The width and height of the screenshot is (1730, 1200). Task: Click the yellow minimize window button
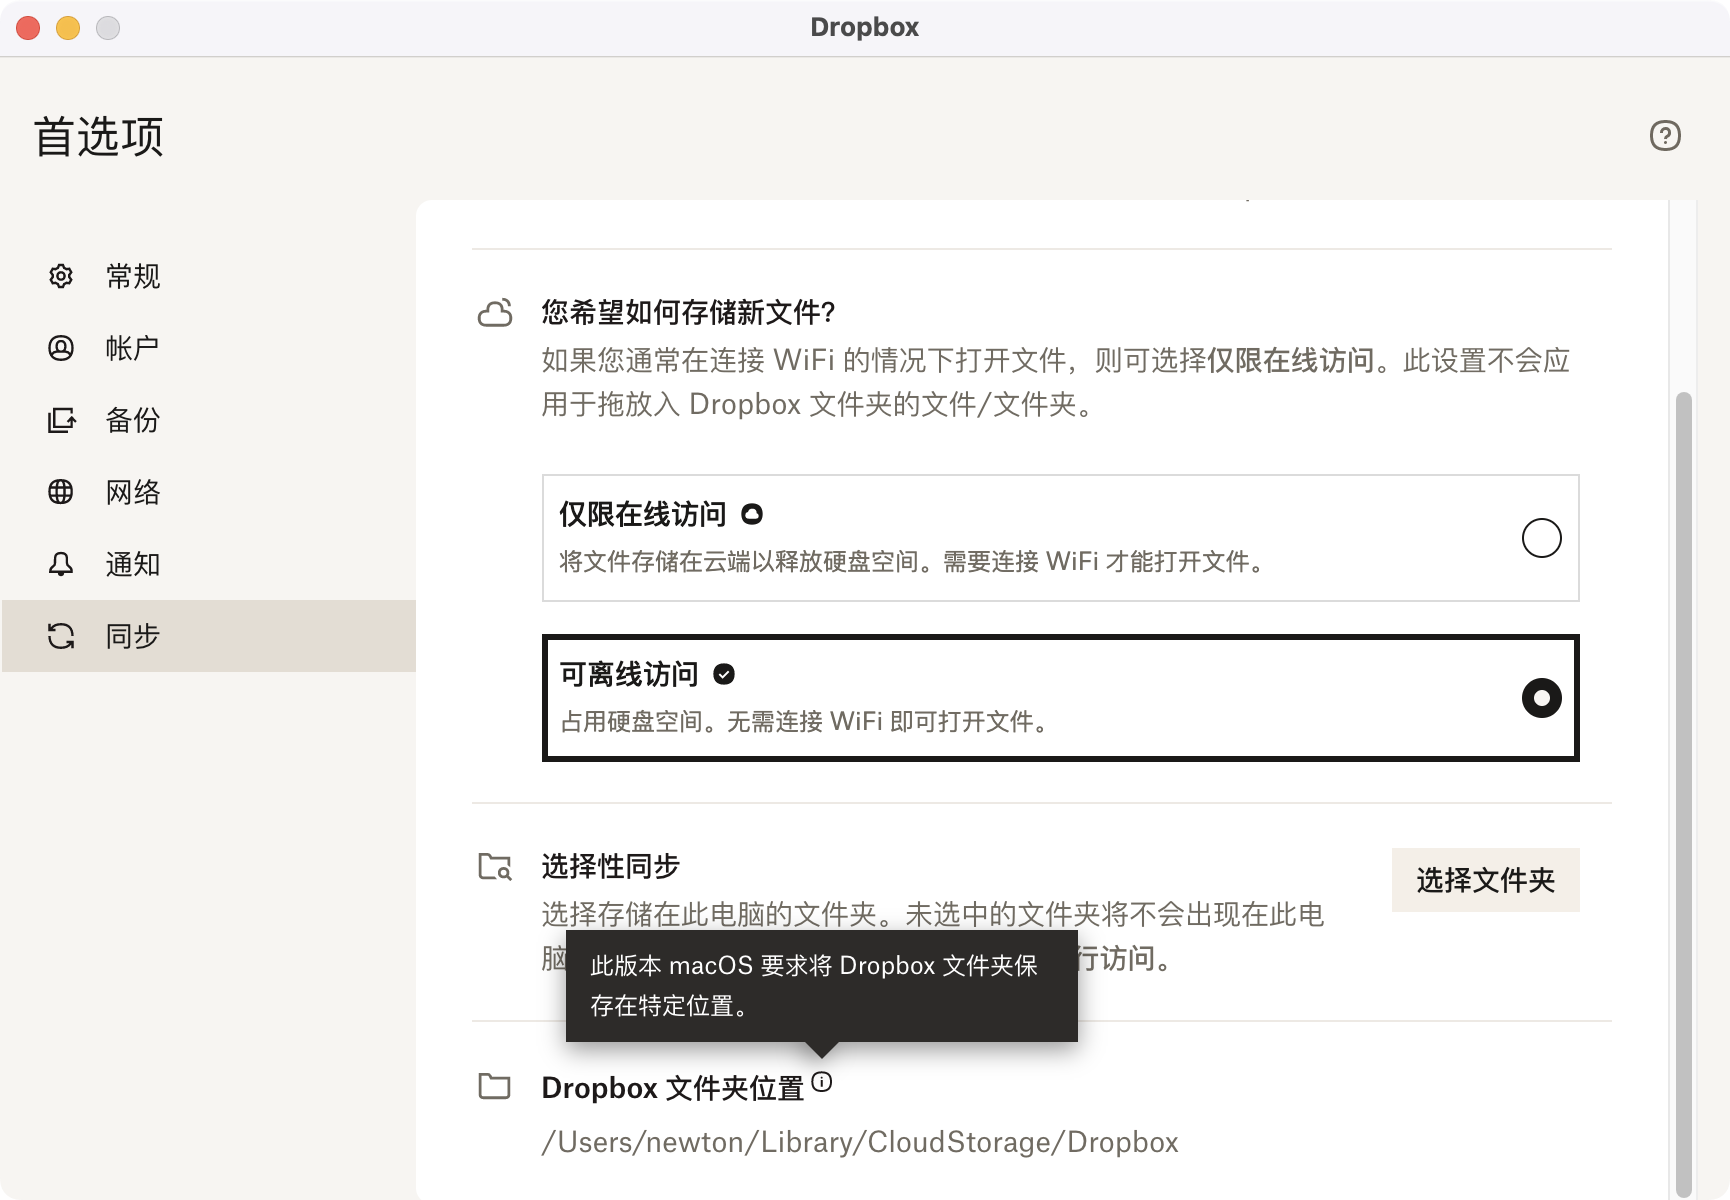pyautogui.click(x=68, y=28)
